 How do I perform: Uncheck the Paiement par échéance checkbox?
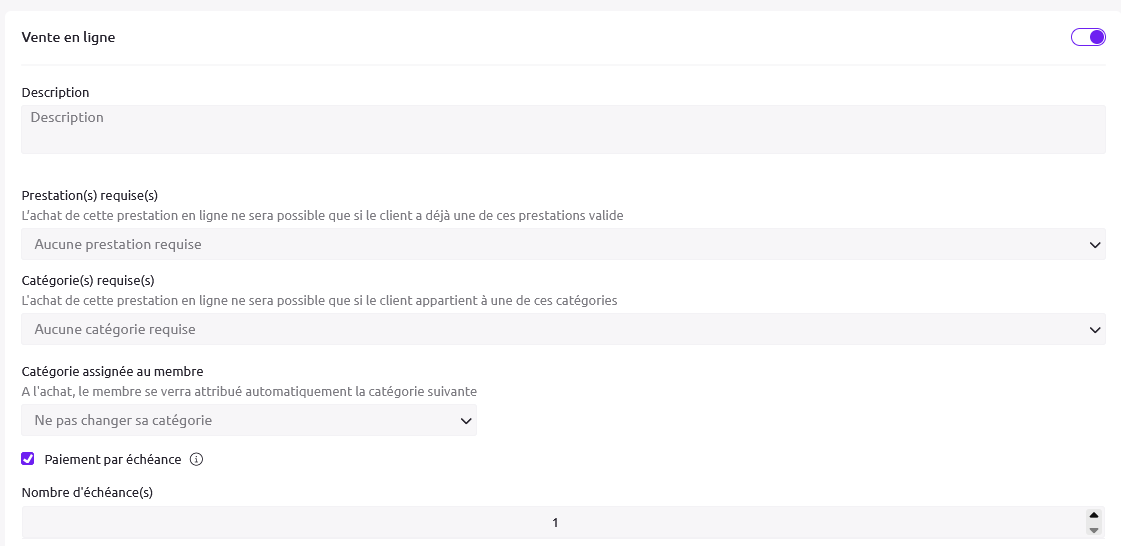click(x=28, y=459)
